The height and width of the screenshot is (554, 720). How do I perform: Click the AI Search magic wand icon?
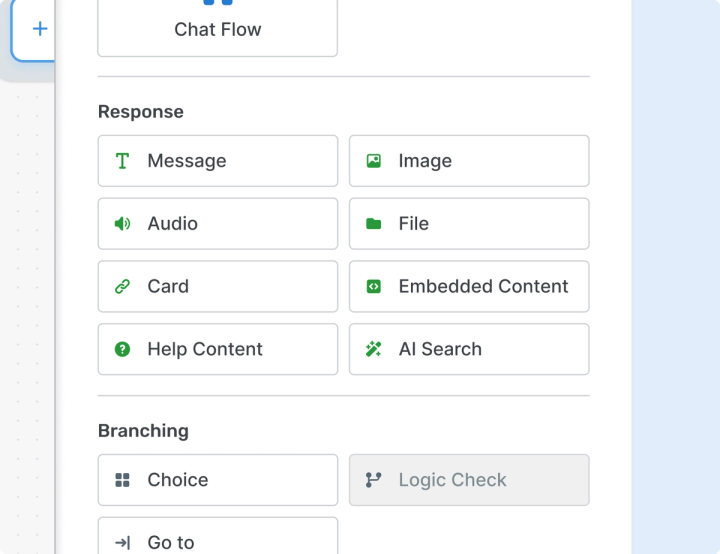(x=373, y=349)
